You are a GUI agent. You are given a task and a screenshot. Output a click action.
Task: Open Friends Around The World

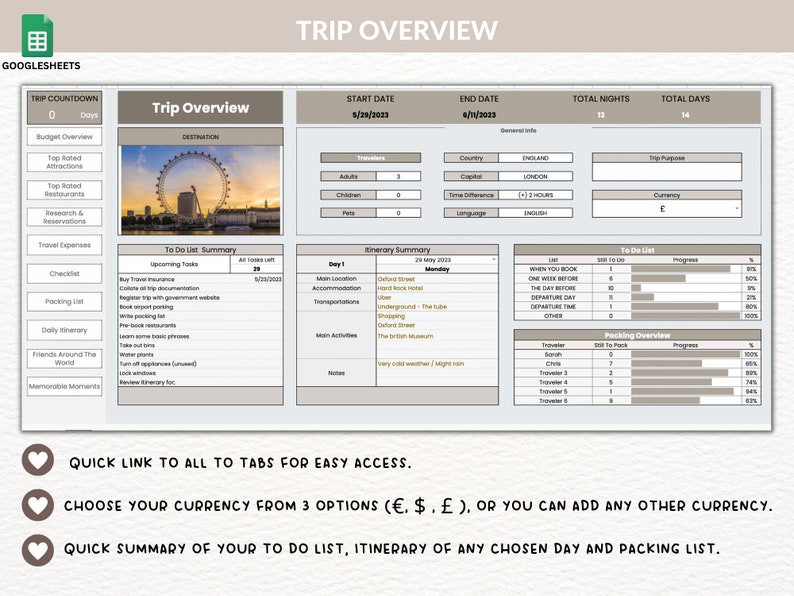point(64,358)
